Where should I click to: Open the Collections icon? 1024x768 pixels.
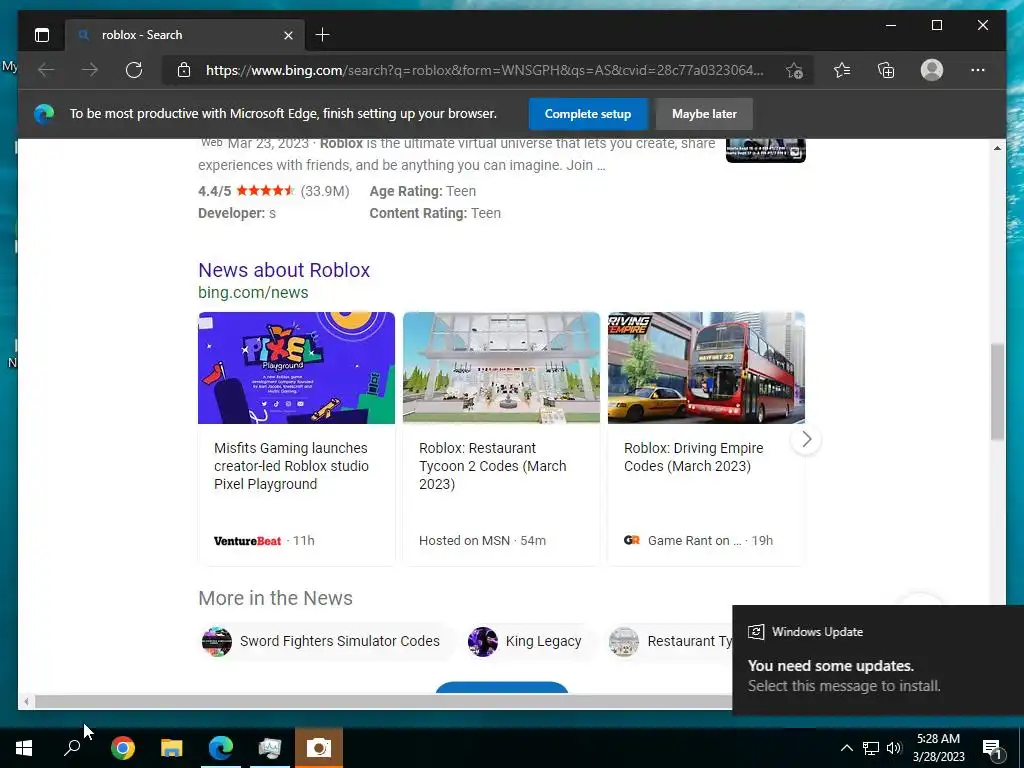tap(886, 70)
